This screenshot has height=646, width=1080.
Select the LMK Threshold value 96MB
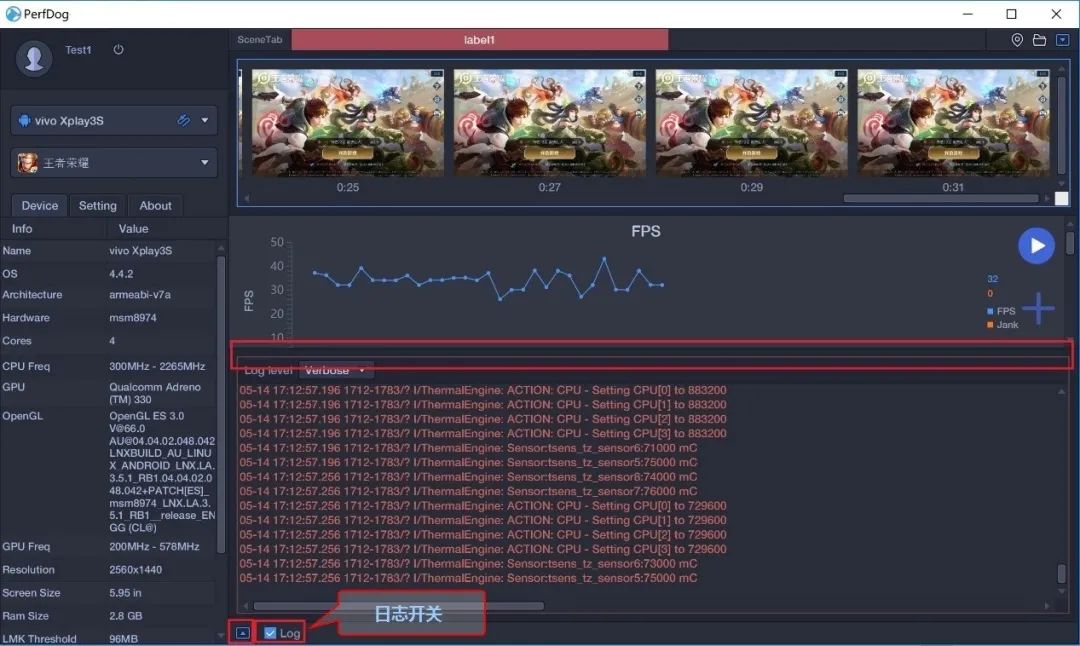point(123,638)
